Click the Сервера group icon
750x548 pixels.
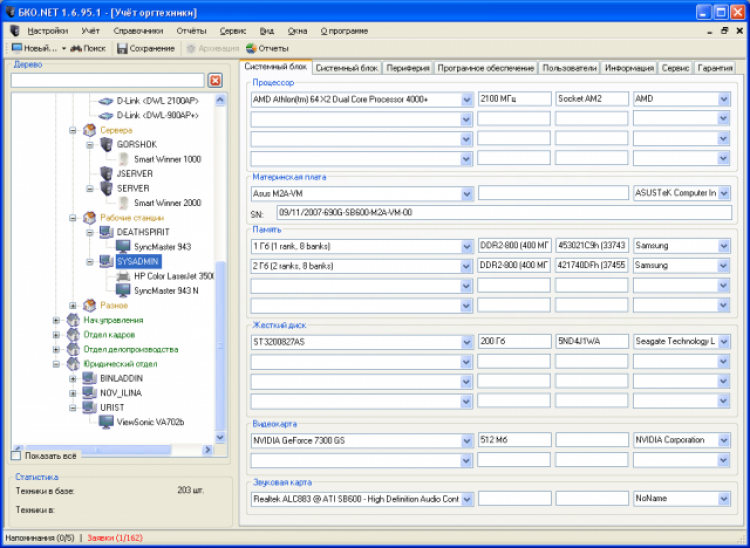(x=89, y=130)
